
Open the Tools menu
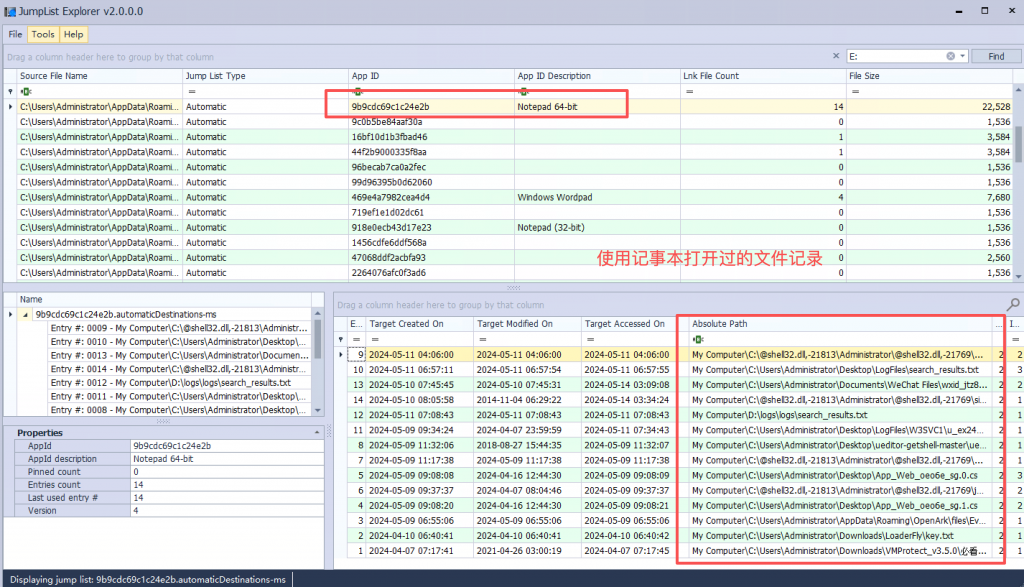pos(43,34)
